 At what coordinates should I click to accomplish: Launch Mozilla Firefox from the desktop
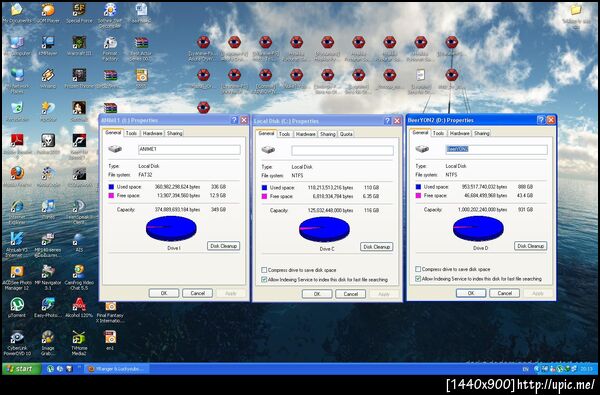16,177
